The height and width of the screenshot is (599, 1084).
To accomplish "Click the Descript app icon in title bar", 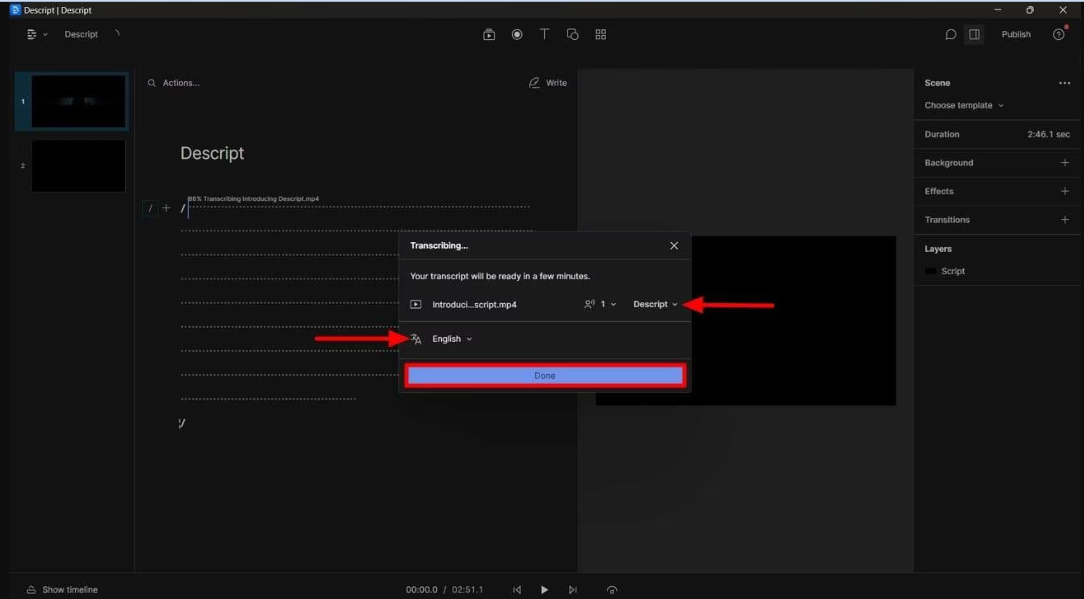I will point(15,10).
